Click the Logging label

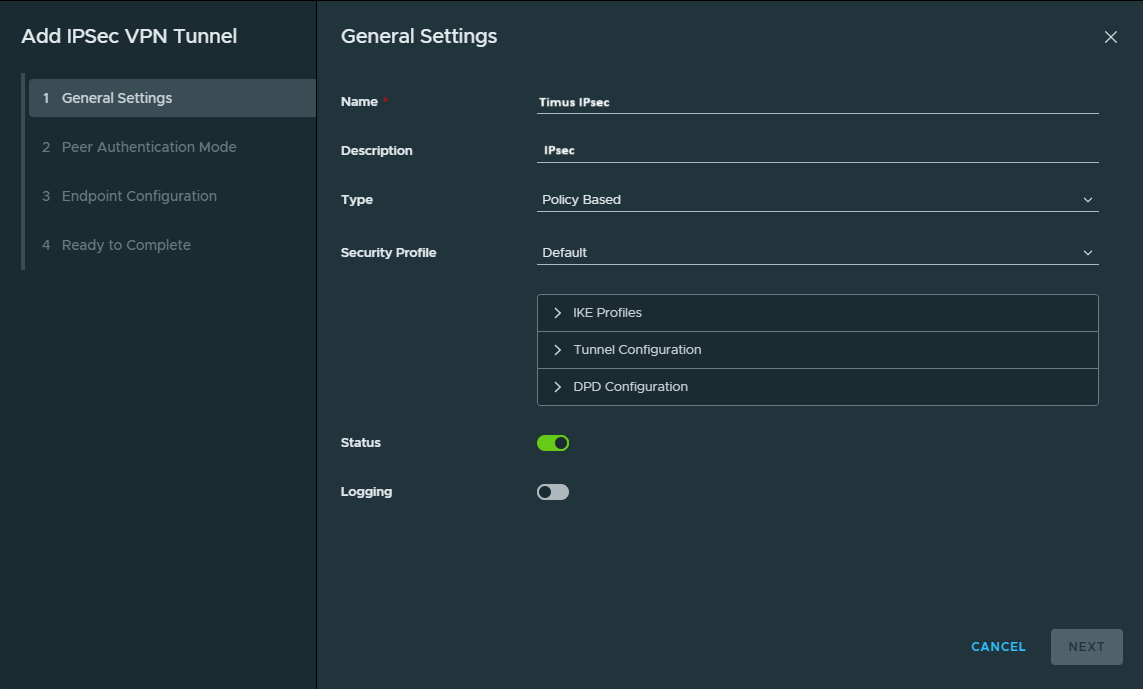click(x=366, y=492)
